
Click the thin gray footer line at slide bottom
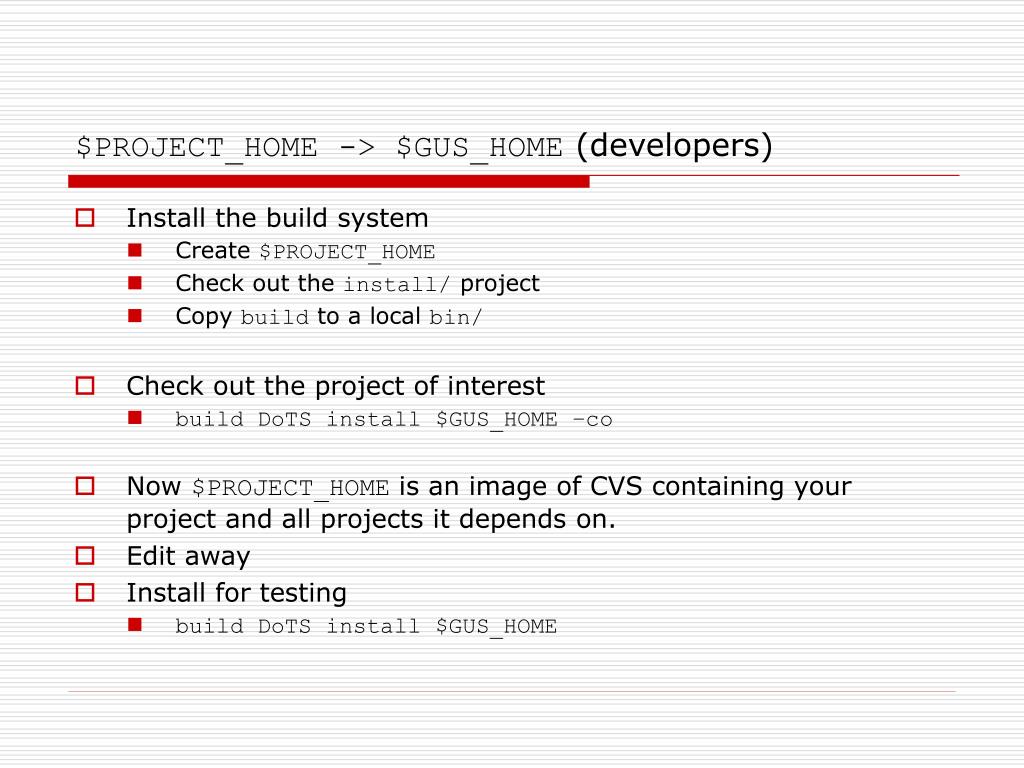512,691
